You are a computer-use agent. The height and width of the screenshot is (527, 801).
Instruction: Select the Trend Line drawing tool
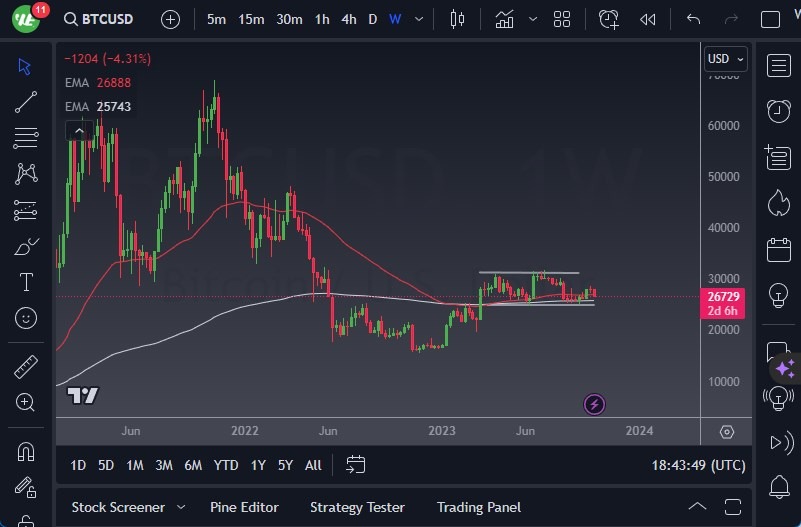point(26,102)
